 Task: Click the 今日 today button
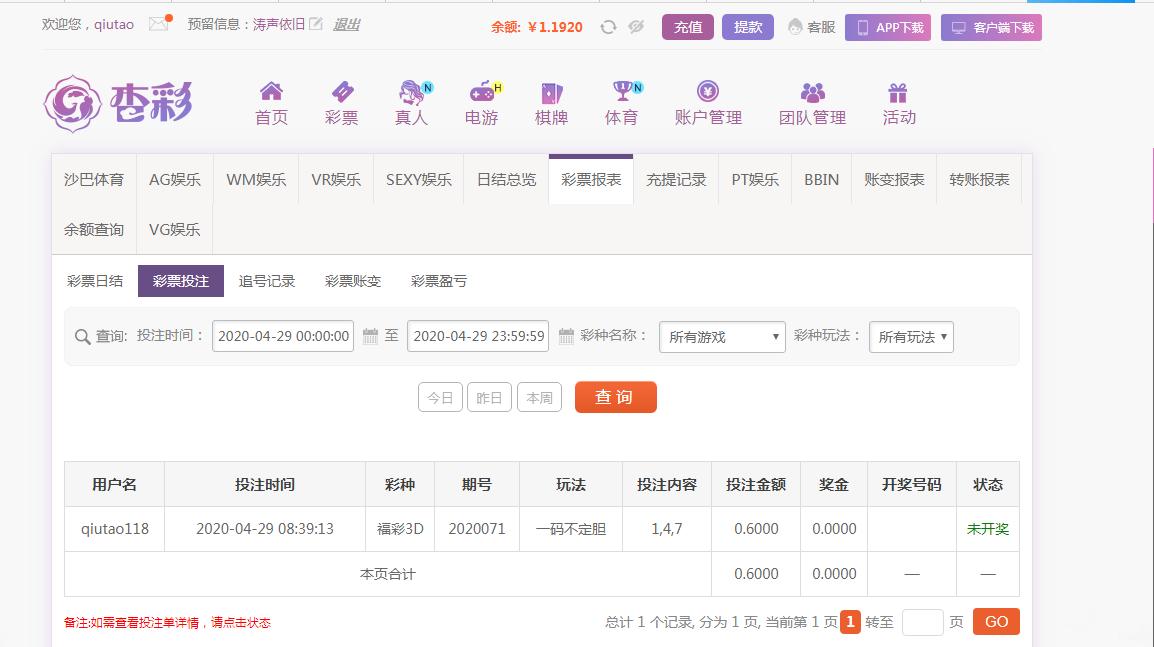(440, 397)
